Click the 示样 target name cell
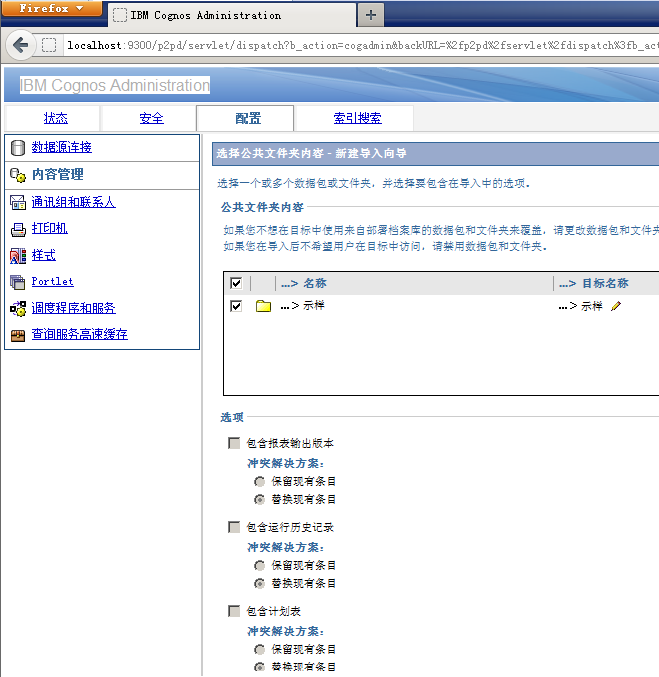 [591, 306]
